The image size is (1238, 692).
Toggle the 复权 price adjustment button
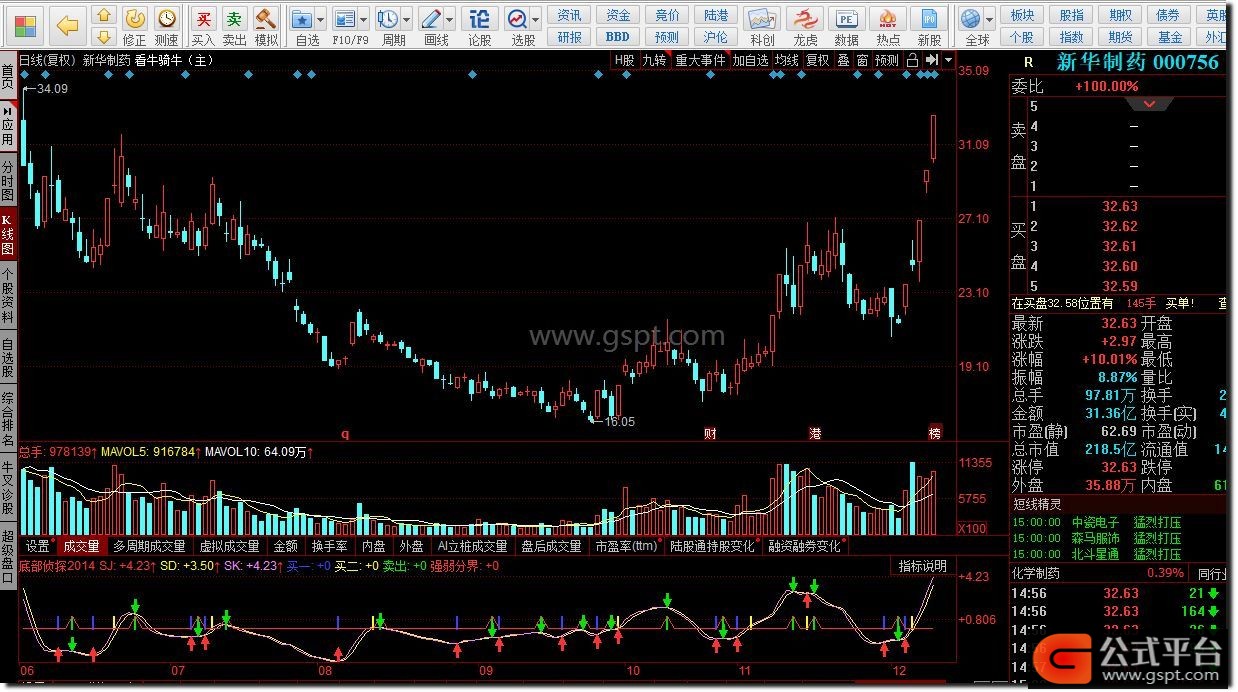coord(818,60)
